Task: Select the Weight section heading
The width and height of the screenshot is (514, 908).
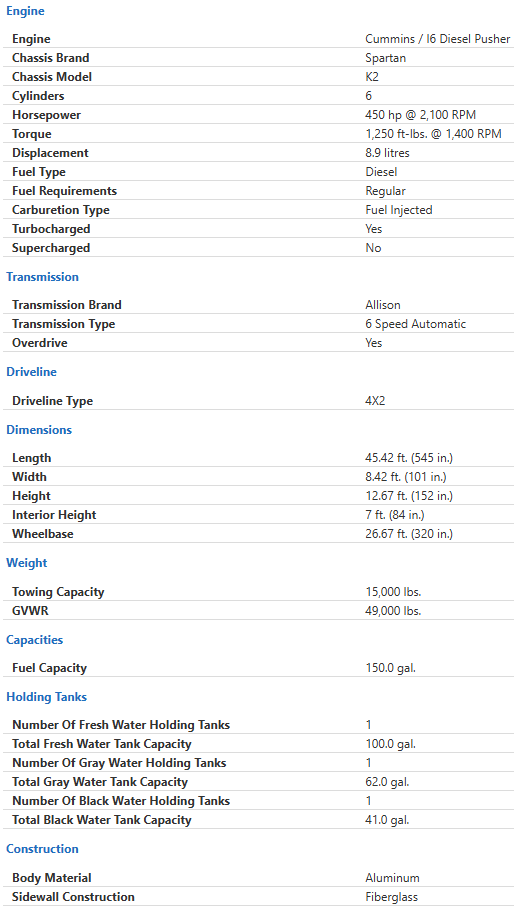Action: [27, 563]
